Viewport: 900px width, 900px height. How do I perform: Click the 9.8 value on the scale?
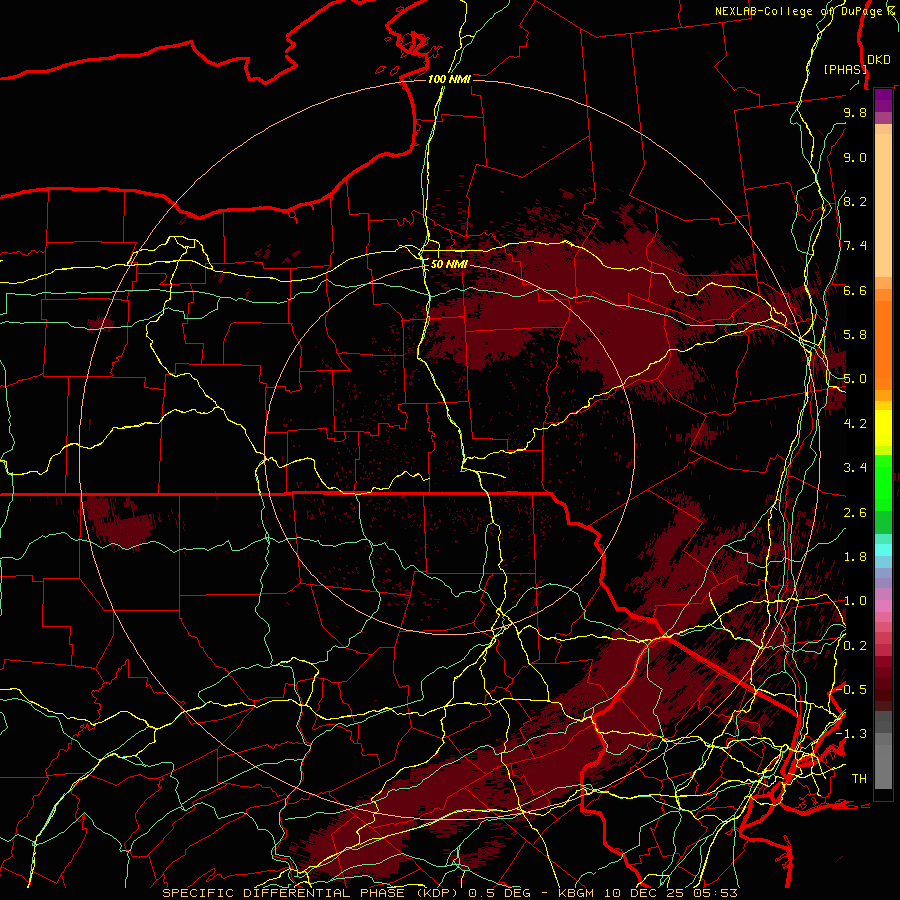pos(855,113)
